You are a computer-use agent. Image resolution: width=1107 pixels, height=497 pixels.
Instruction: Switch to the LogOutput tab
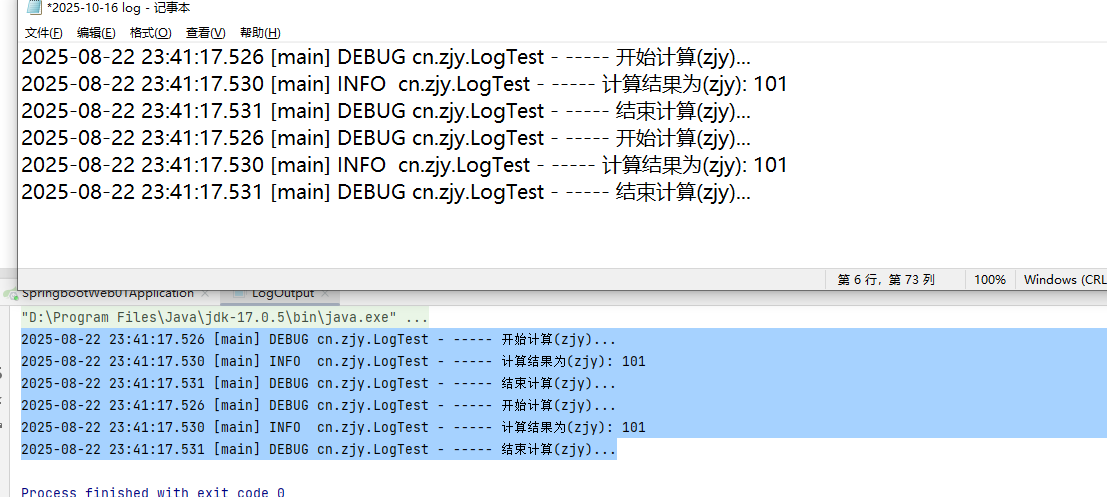click(282, 294)
